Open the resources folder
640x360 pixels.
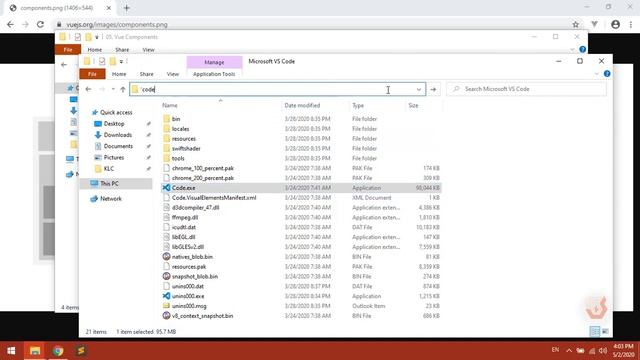pyautogui.click(x=183, y=139)
